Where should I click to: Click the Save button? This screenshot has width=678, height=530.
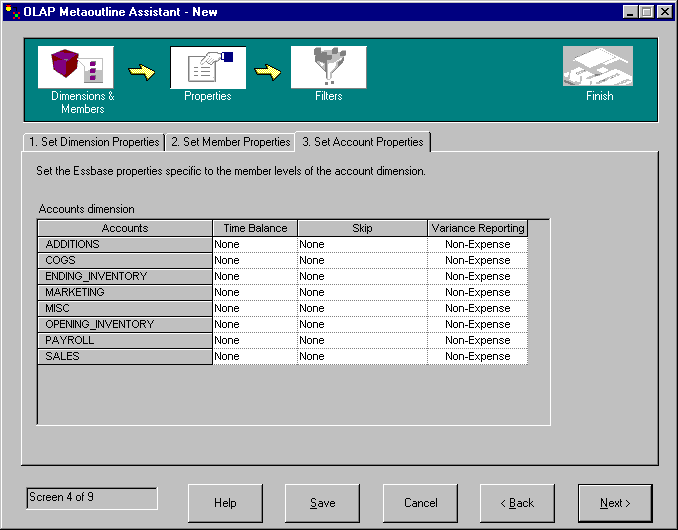click(x=323, y=503)
